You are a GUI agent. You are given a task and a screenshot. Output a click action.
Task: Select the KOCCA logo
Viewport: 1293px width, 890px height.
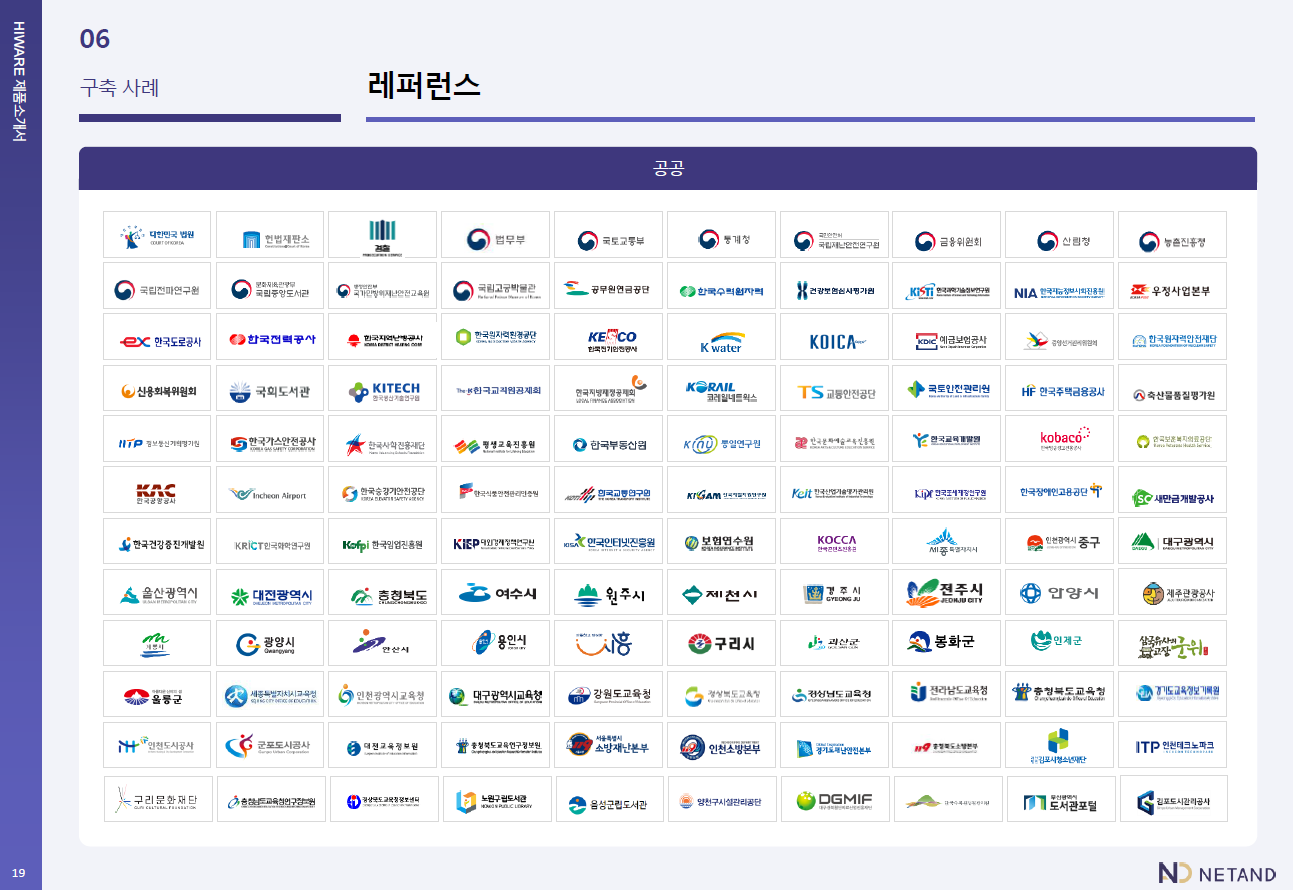click(x=834, y=543)
